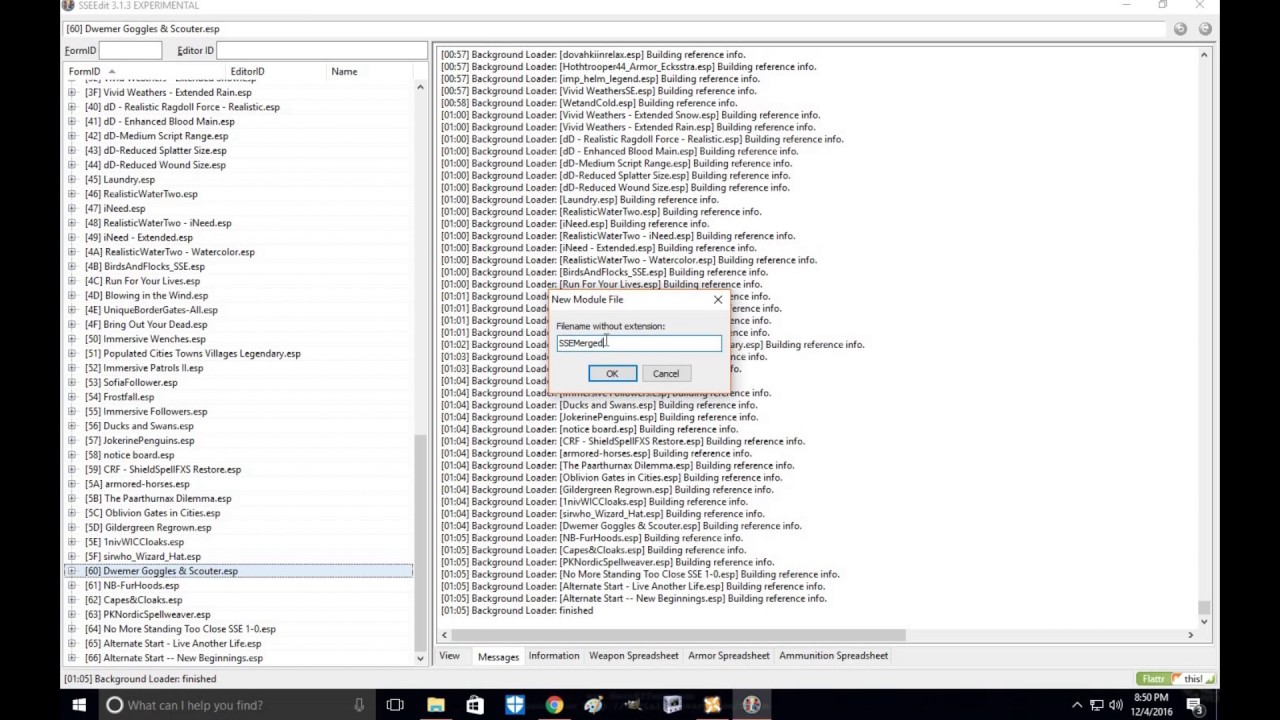
Task: Click the FormID filter input field
Action: point(130,50)
